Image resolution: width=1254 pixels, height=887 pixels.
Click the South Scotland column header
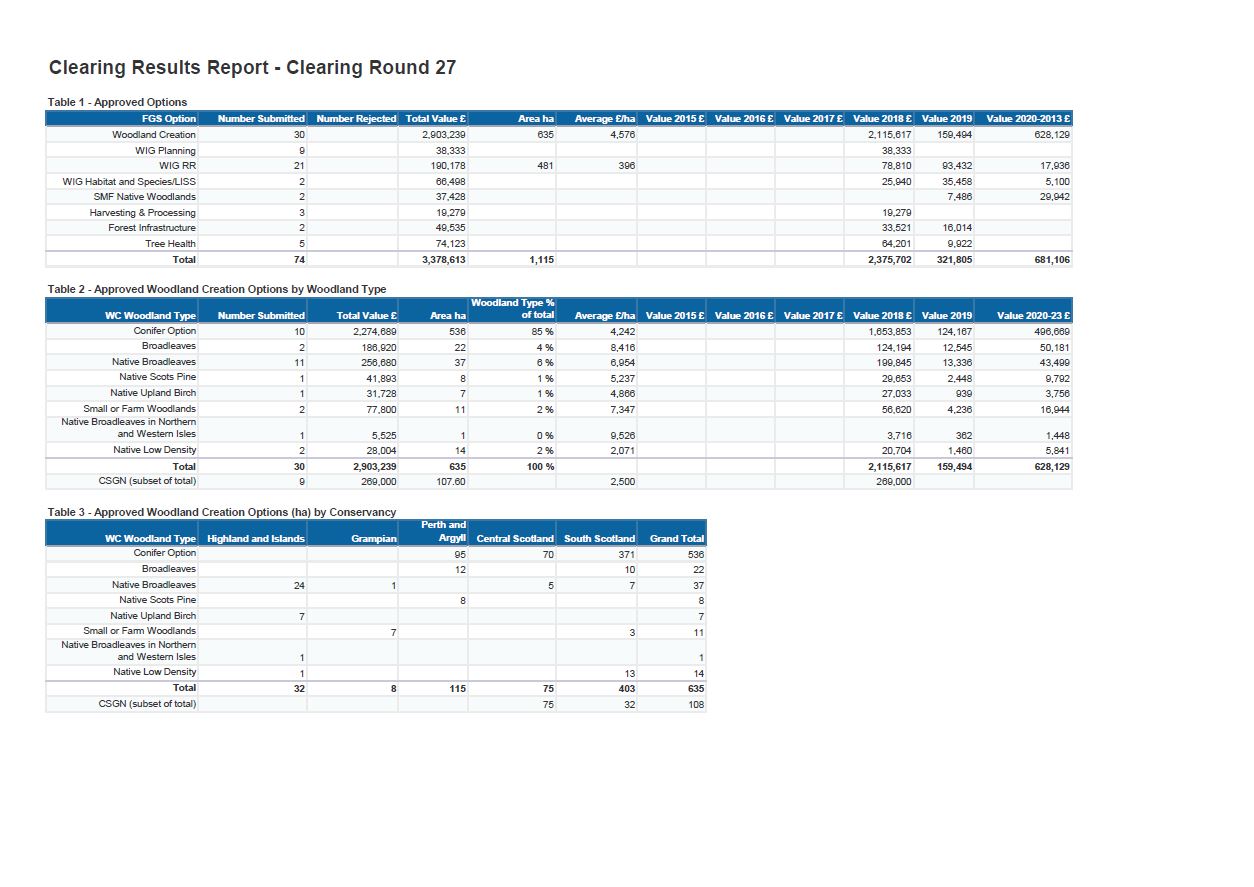tap(599, 539)
